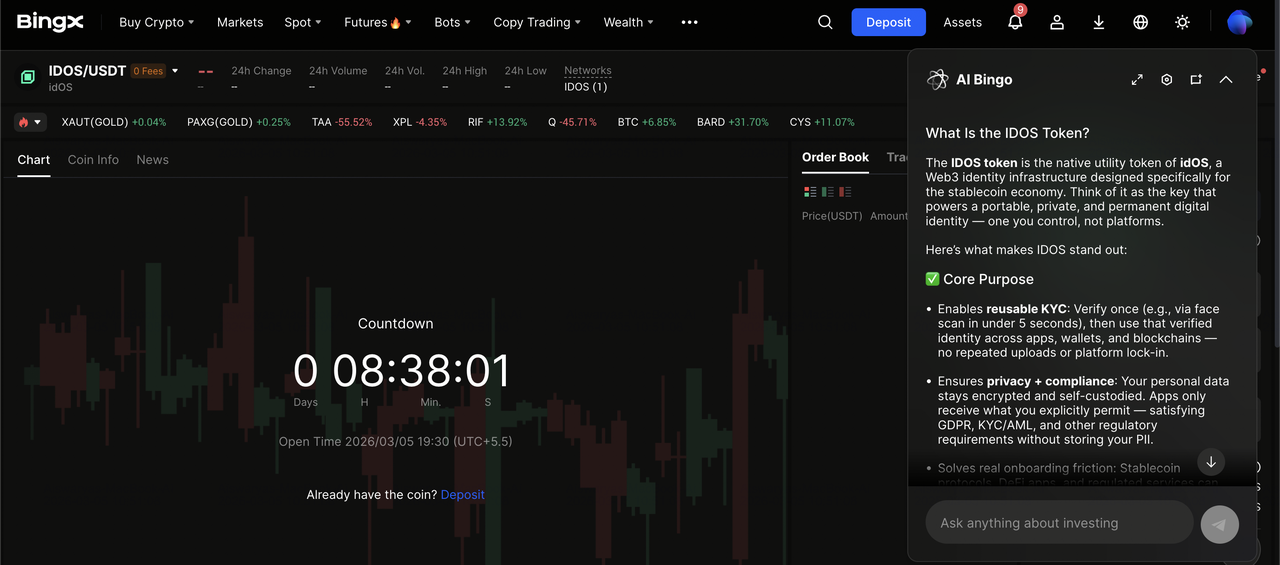Toggle light/dark theme sun icon
Screen dimensions: 1280x565
point(1183,22)
